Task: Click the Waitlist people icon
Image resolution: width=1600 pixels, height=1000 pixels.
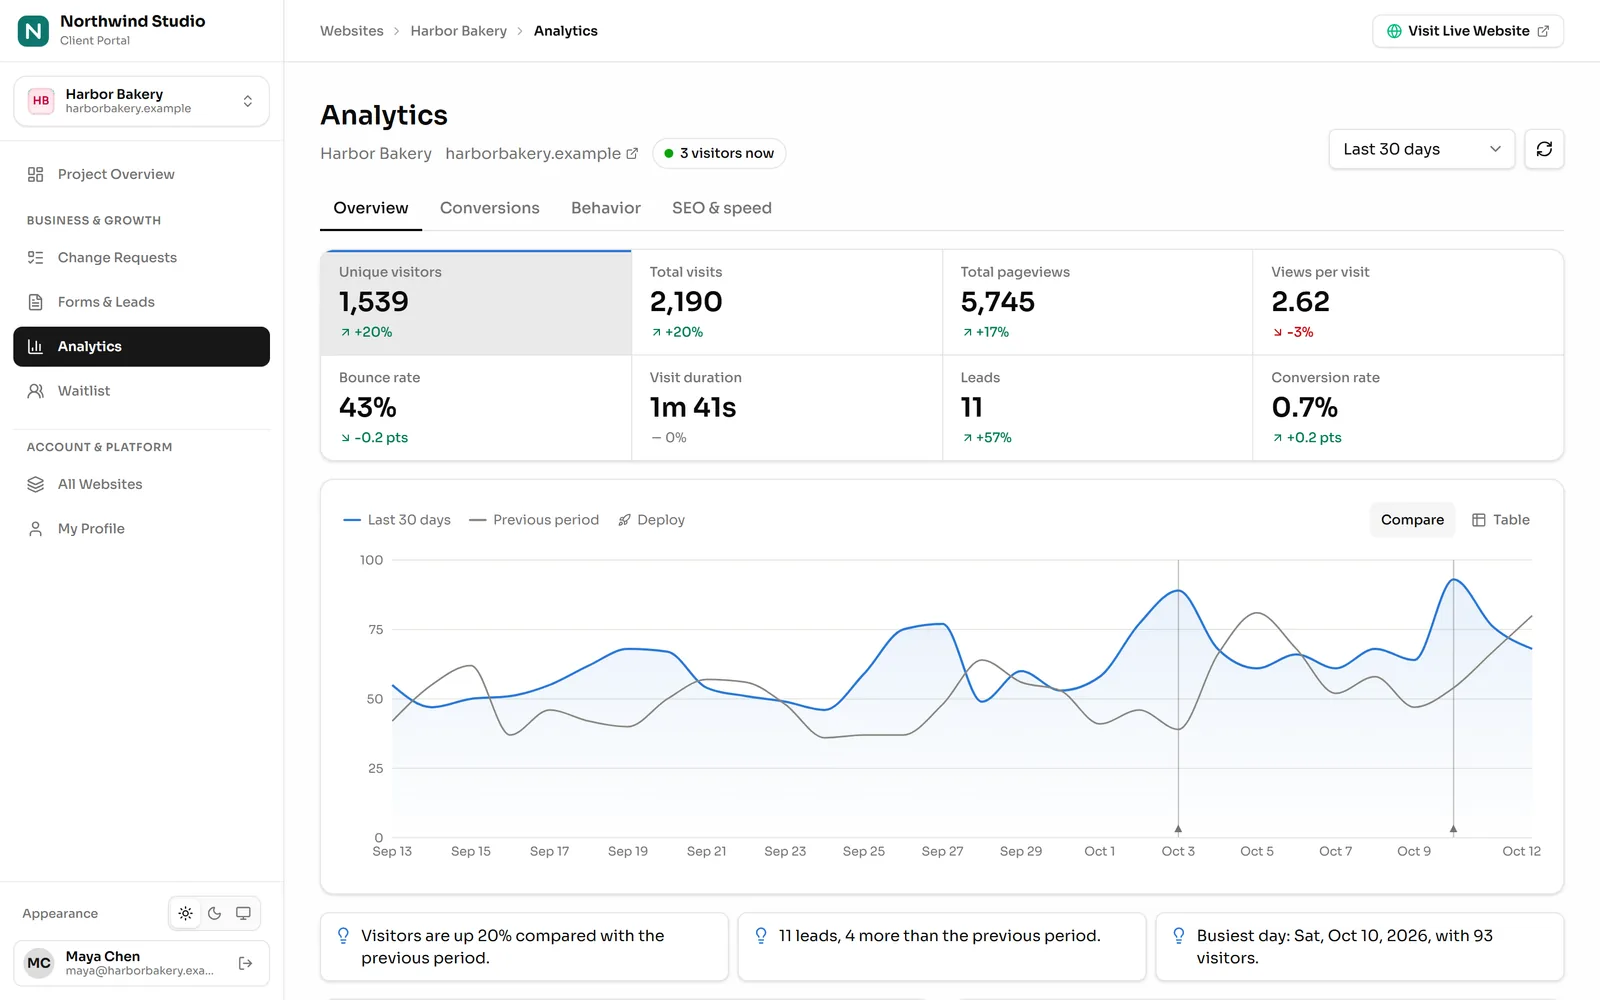Action: point(36,391)
